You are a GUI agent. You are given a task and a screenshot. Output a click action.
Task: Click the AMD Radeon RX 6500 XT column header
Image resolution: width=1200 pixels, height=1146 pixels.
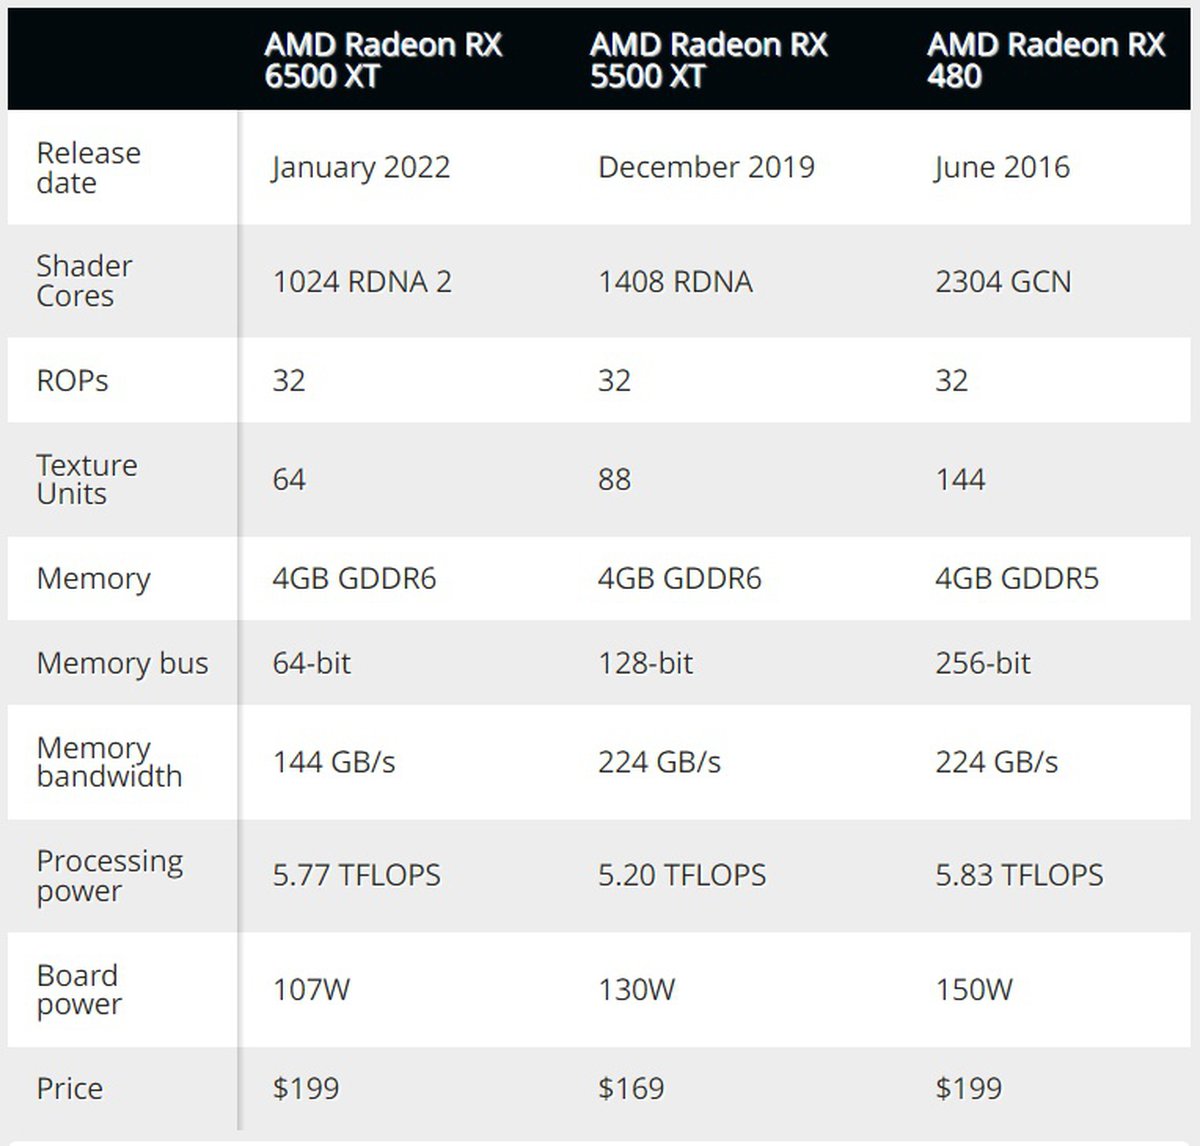[x=383, y=60]
